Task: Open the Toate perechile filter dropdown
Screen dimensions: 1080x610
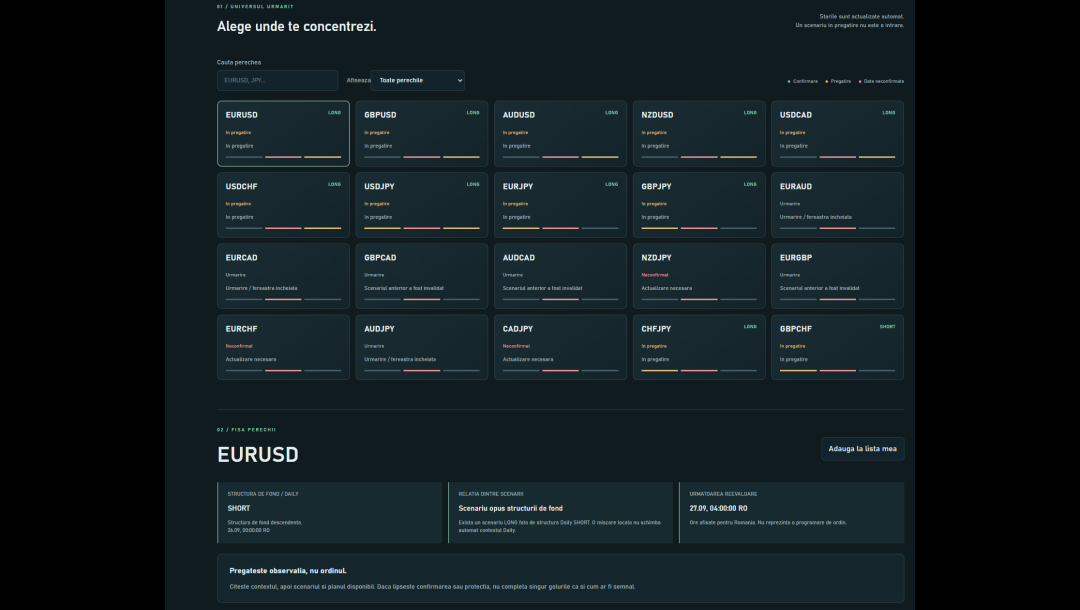Action: click(x=417, y=81)
